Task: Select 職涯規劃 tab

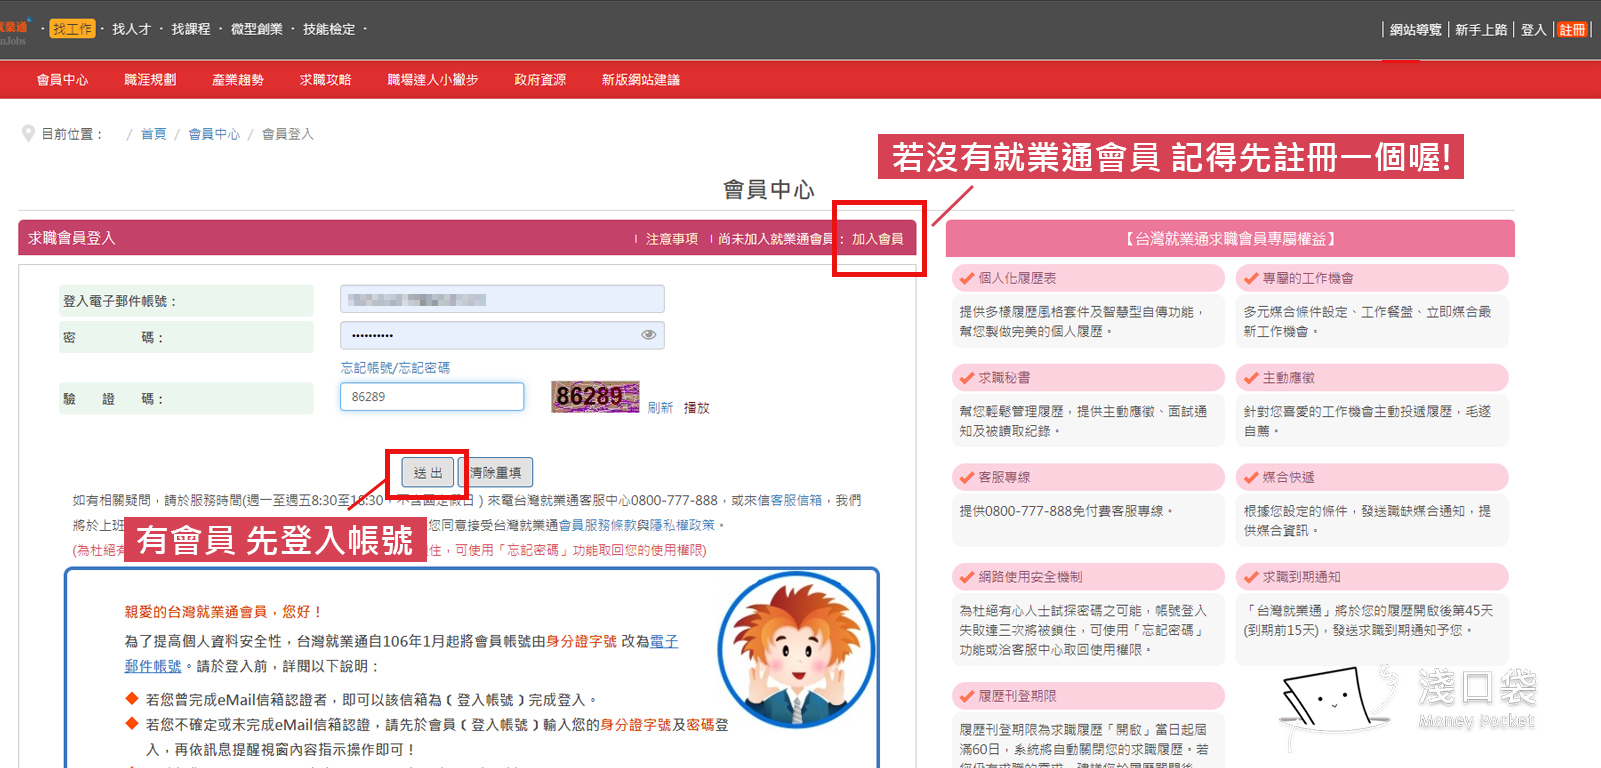Action: click(x=150, y=80)
